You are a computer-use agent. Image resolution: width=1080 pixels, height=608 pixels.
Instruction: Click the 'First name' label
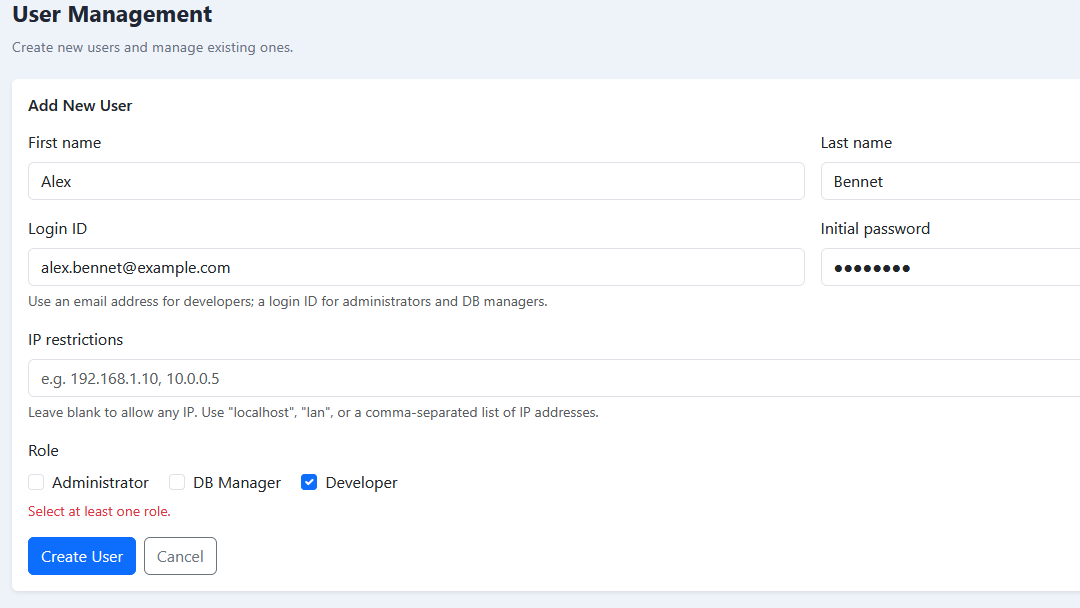pos(65,143)
